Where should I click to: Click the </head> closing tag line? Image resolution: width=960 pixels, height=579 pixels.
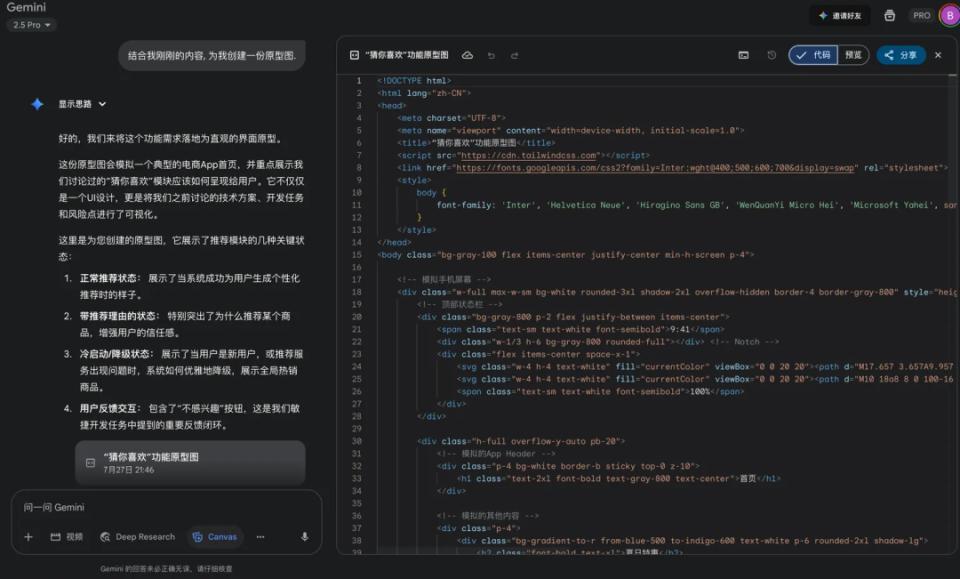(x=394, y=242)
